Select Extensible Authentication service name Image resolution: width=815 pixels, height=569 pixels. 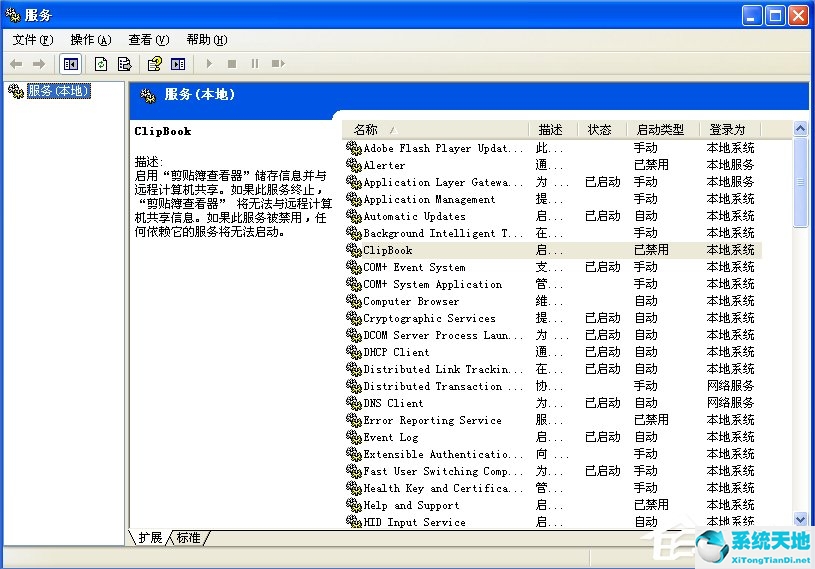[x=443, y=454]
